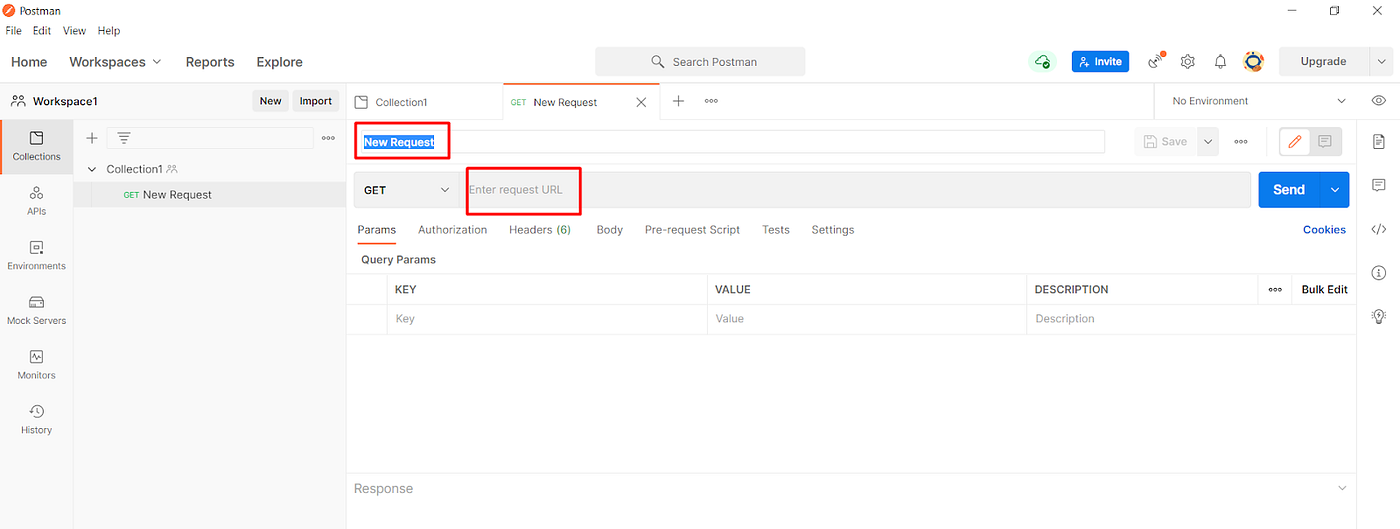1400x529 pixels.
Task: Click the Import button
Action: pyautogui.click(x=316, y=101)
